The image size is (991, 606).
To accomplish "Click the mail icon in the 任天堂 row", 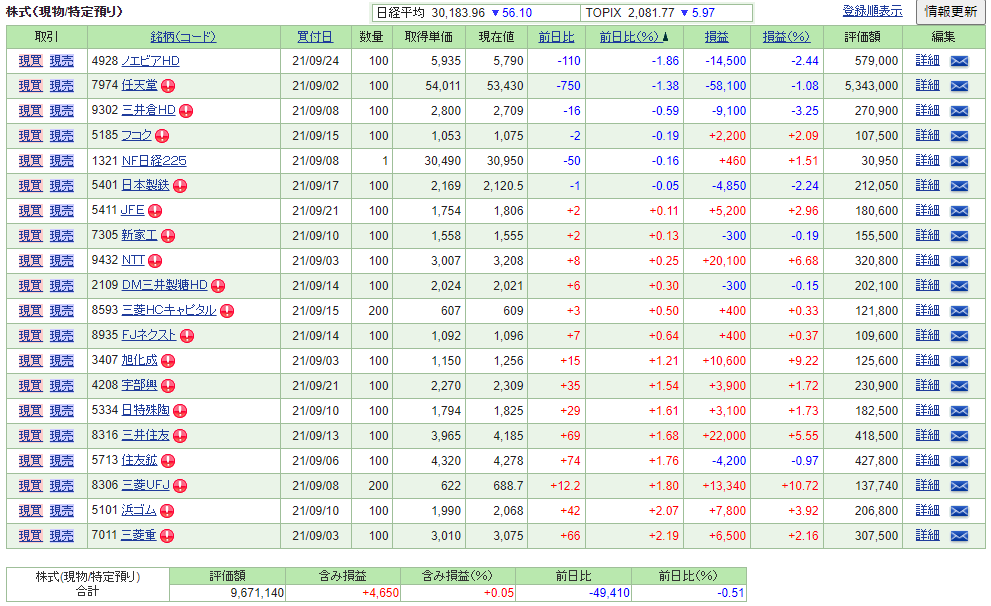I will pyautogui.click(x=959, y=86).
